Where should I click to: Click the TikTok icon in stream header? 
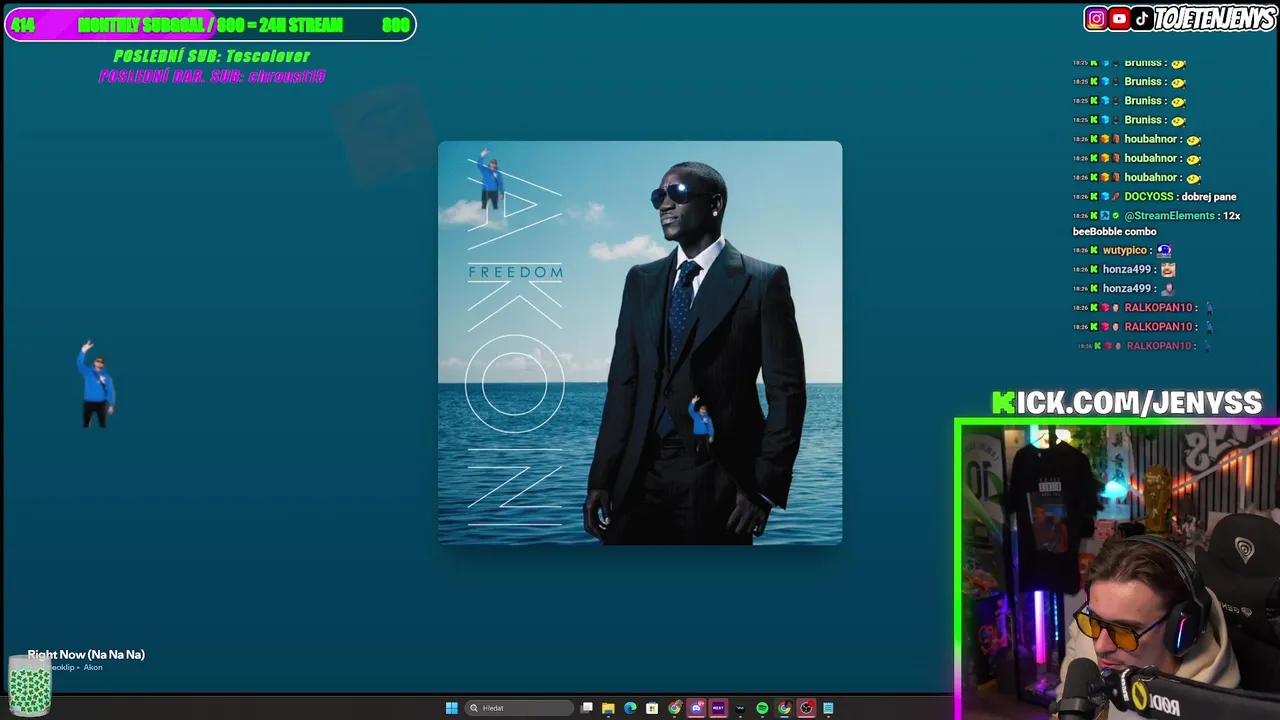click(1142, 18)
